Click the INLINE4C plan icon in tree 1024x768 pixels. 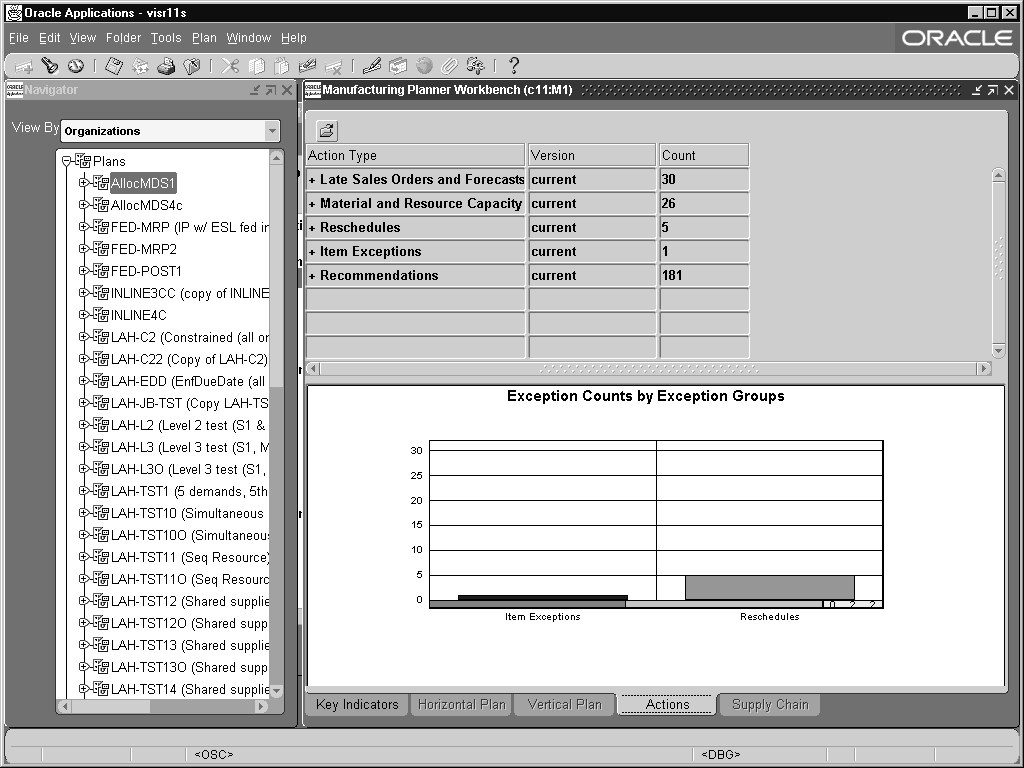click(x=101, y=314)
